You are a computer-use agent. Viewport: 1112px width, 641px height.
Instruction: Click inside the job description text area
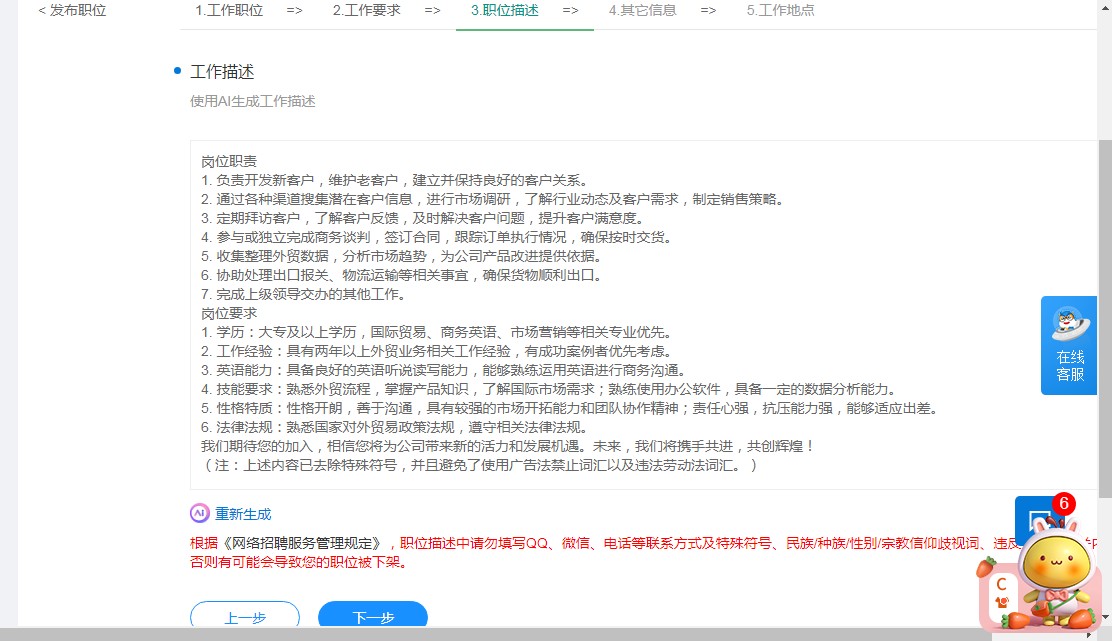click(640, 315)
